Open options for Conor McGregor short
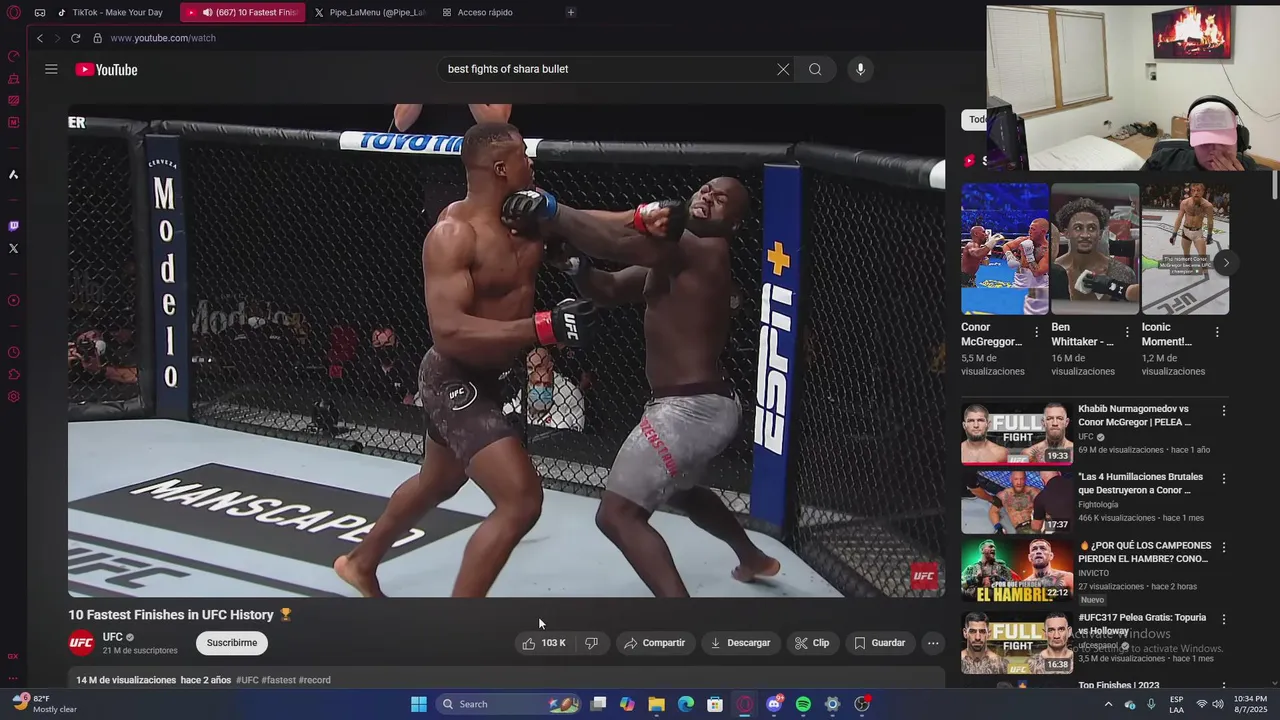 click(1036, 332)
